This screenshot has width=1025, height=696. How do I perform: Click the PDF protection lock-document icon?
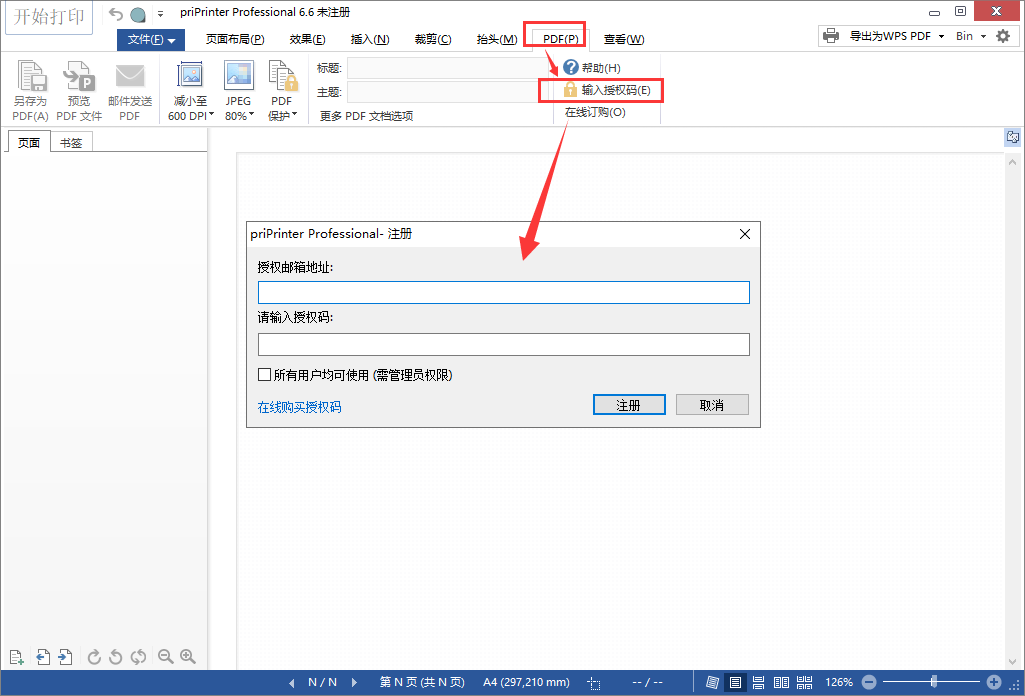click(283, 75)
